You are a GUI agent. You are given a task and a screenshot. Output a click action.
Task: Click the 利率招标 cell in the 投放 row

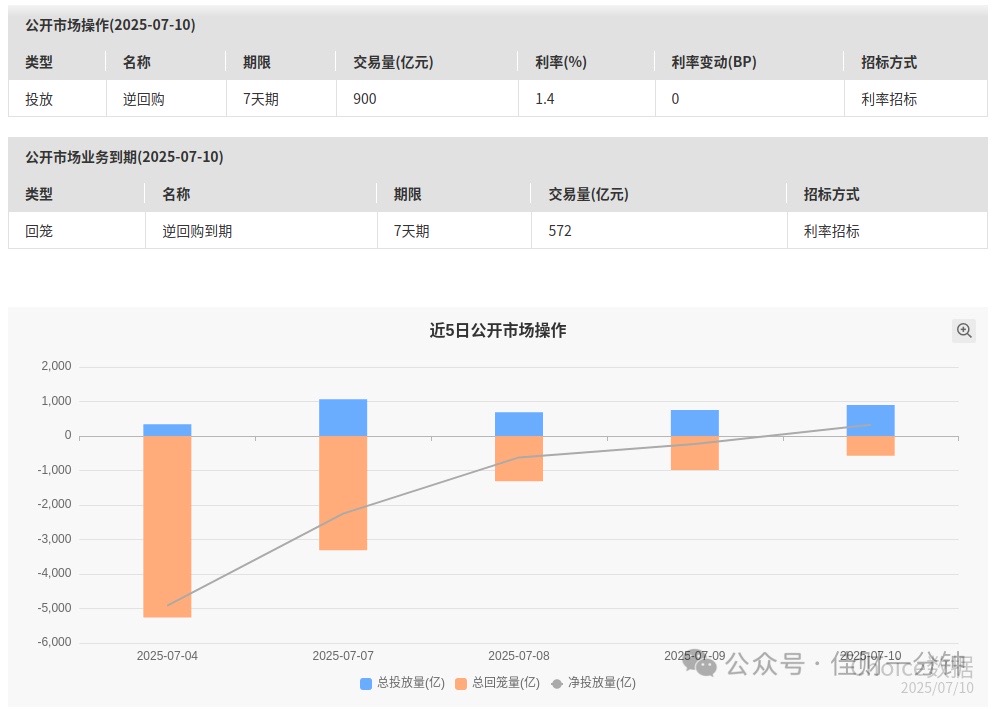[x=889, y=99]
